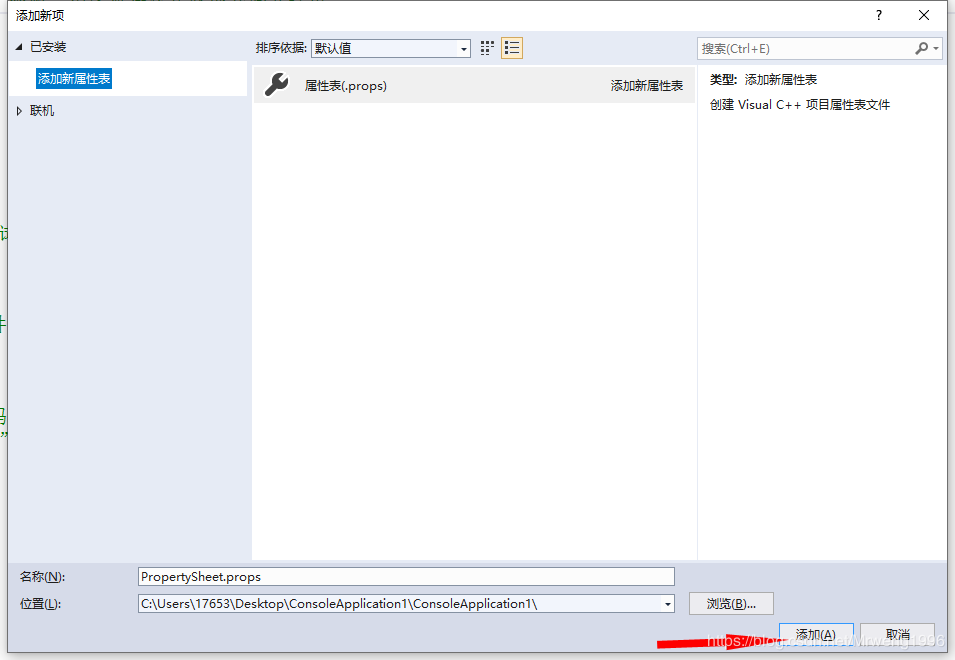Click the 浏览(B)... button

point(731,603)
